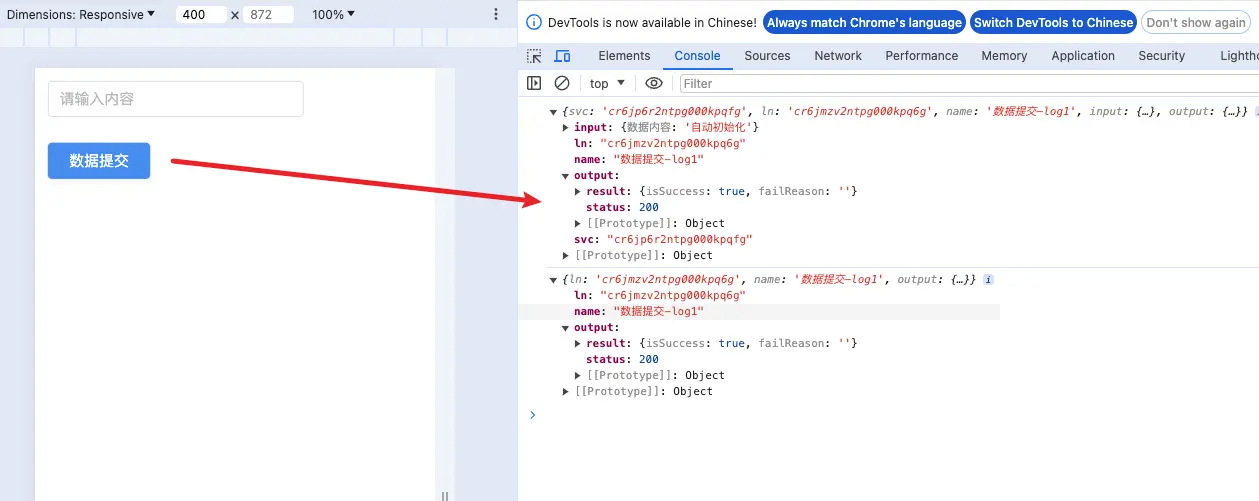Open the 100% zoom dropdown
1259x501 pixels.
pos(333,14)
